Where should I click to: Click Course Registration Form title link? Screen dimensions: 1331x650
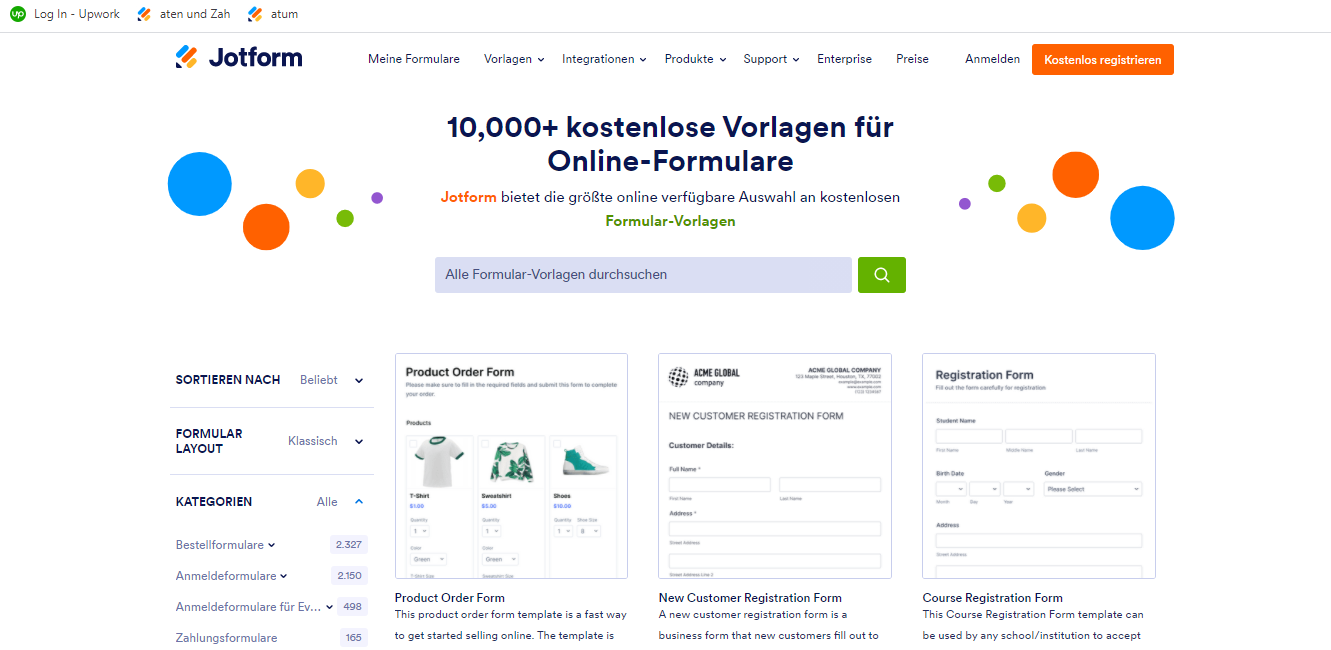tap(993, 598)
